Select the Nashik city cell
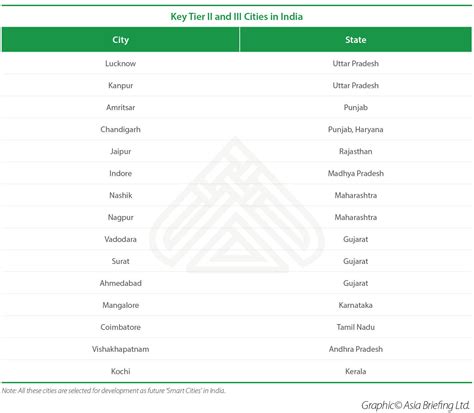474x413 pixels. pyautogui.click(x=120, y=195)
